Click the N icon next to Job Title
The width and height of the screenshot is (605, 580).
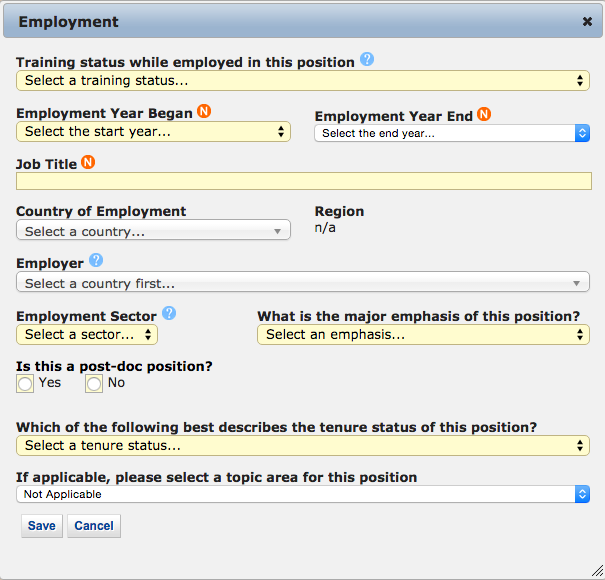click(x=88, y=162)
